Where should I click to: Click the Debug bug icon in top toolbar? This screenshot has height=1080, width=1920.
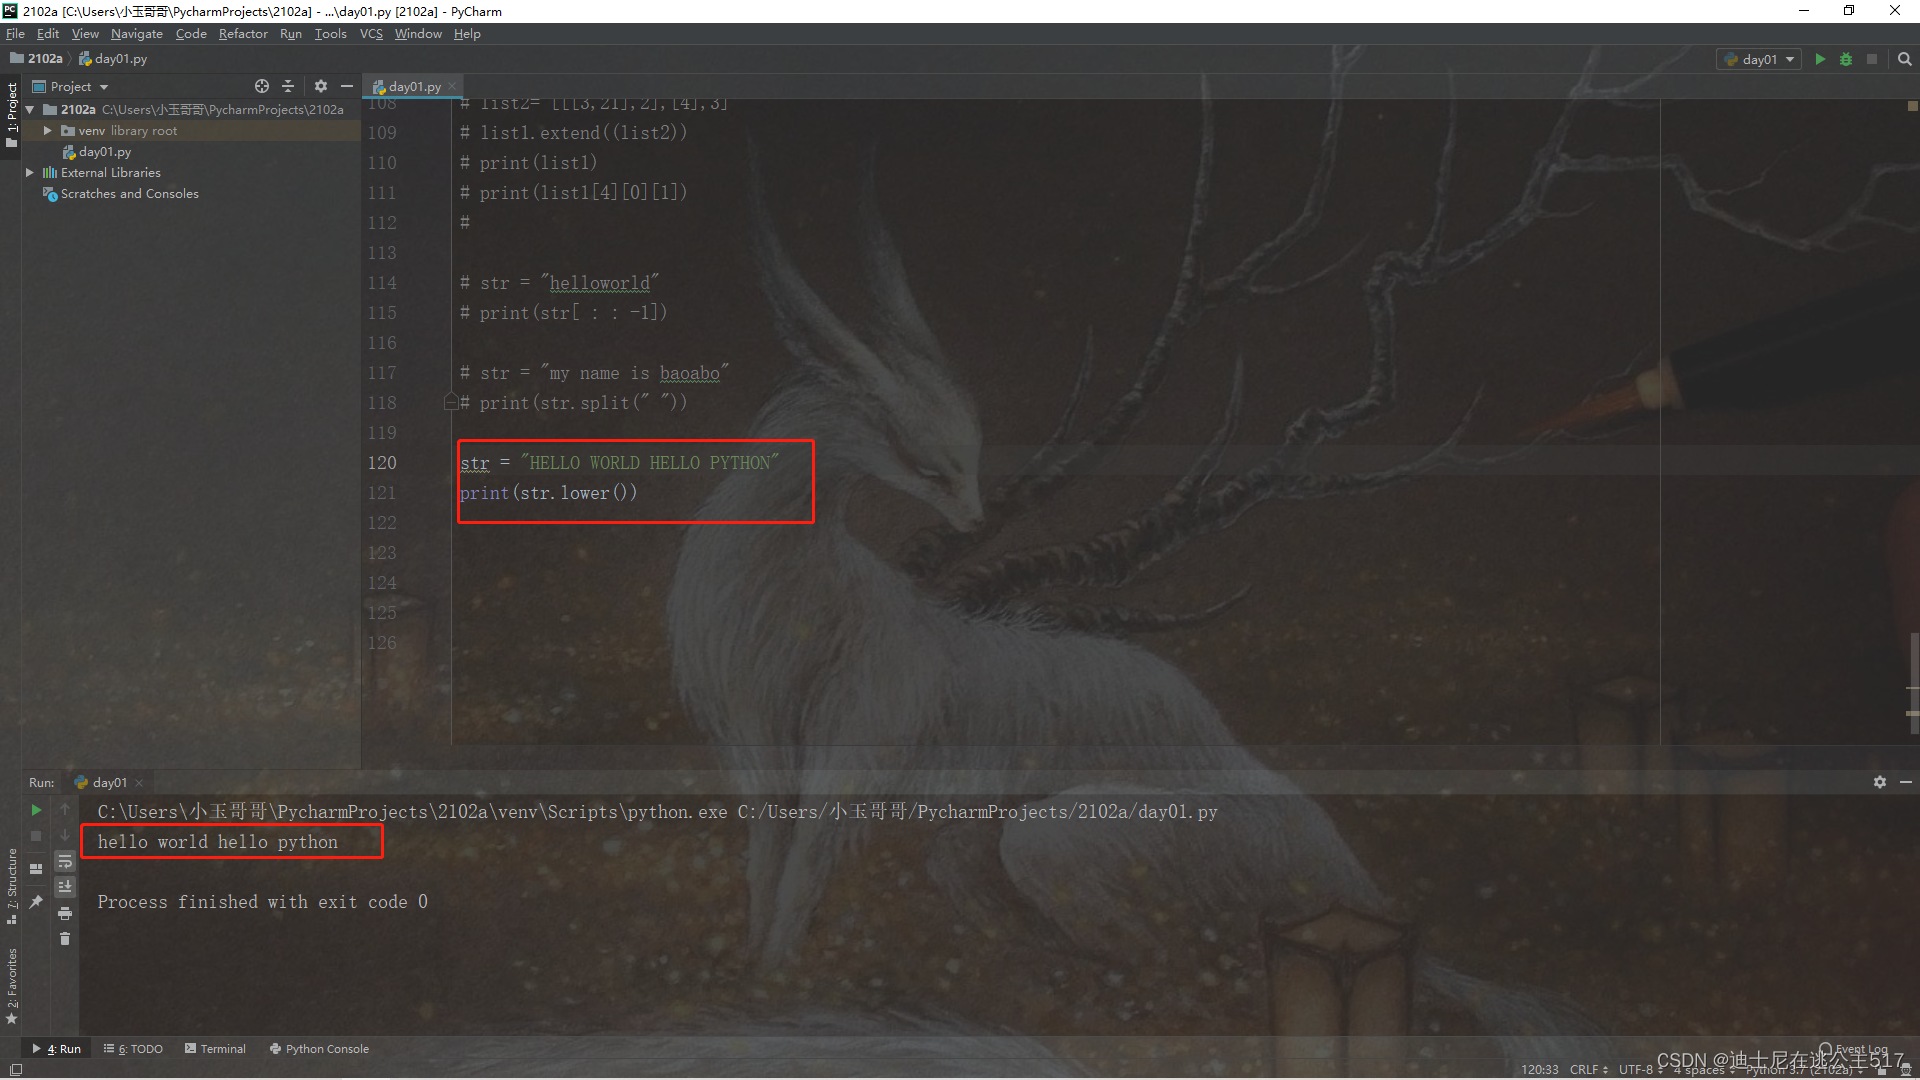click(1846, 59)
